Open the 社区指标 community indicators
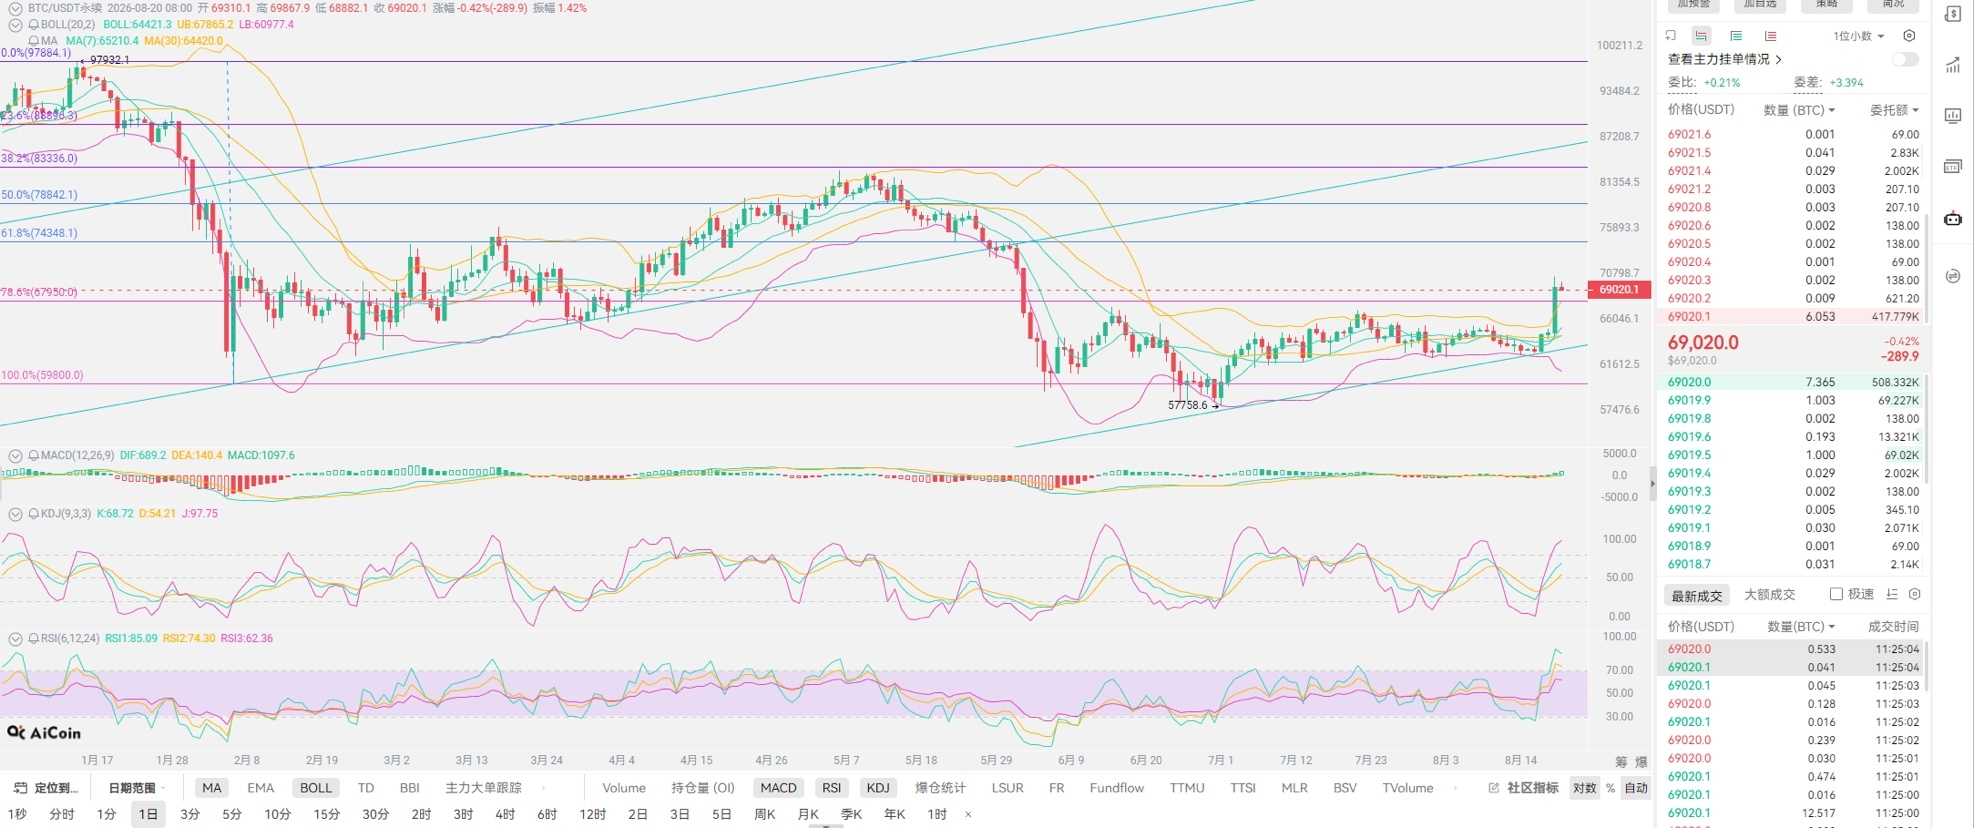This screenshot has width=1974, height=828. 1533,788
